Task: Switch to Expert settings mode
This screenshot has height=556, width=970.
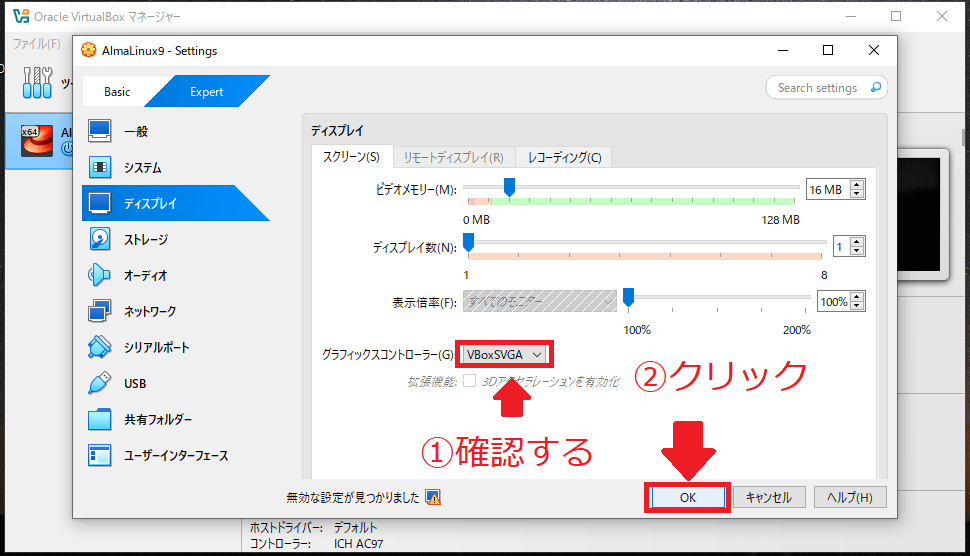Action: coord(207,92)
